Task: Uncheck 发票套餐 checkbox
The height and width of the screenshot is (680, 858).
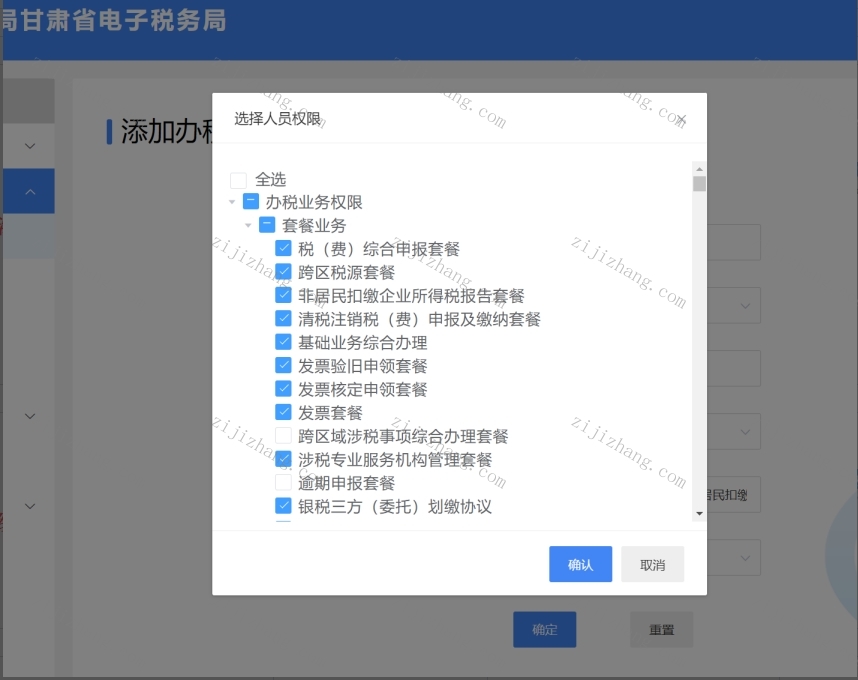Action: point(283,411)
